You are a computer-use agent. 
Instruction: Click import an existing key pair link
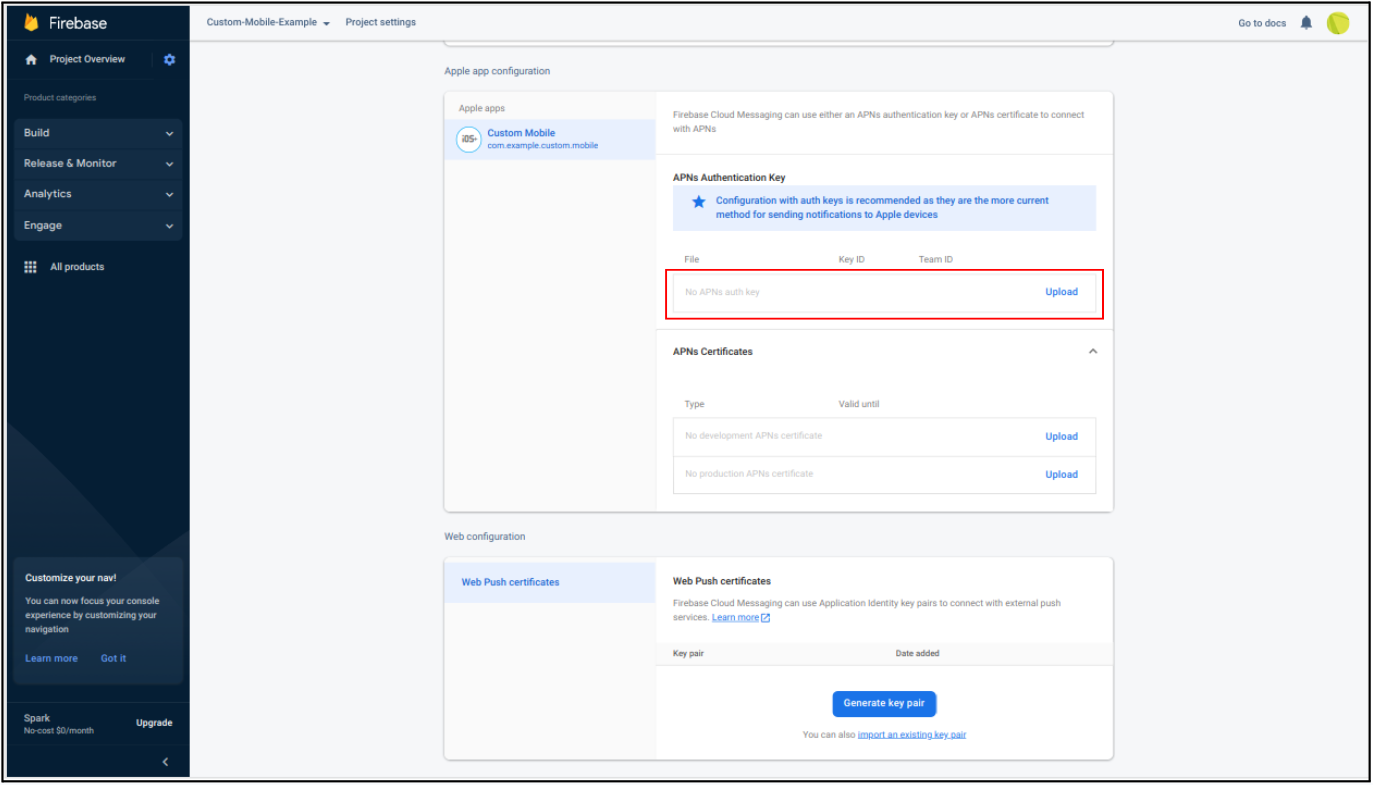tap(912, 735)
